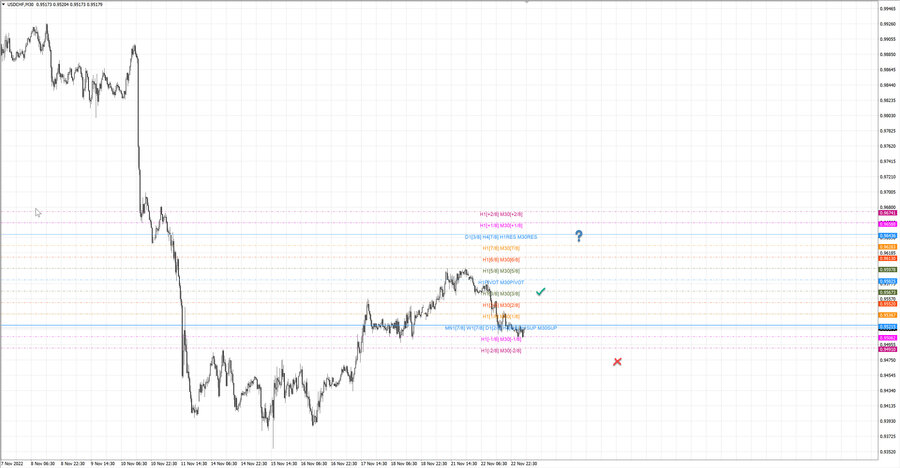Viewport: 900px width, 468px height.
Task: Click the blue question mark chart marker
Action: click(x=579, y=236)
